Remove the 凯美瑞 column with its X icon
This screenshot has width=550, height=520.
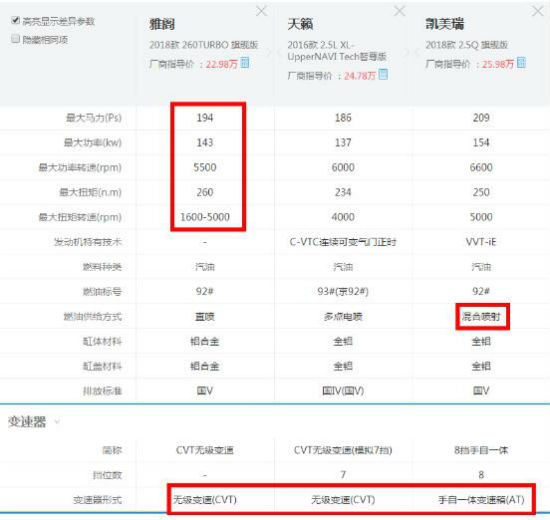click(x=537, y=11)
